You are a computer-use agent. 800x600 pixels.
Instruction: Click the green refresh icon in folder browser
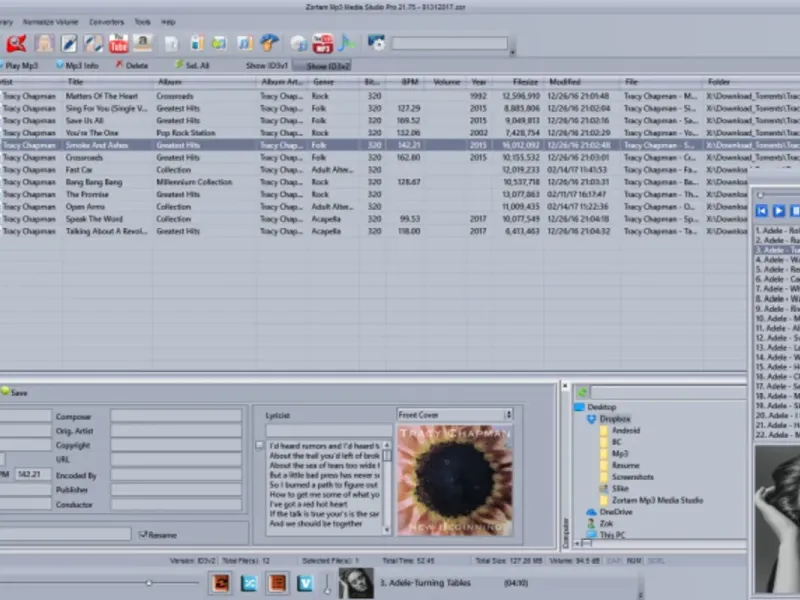[x=582, y=392]
